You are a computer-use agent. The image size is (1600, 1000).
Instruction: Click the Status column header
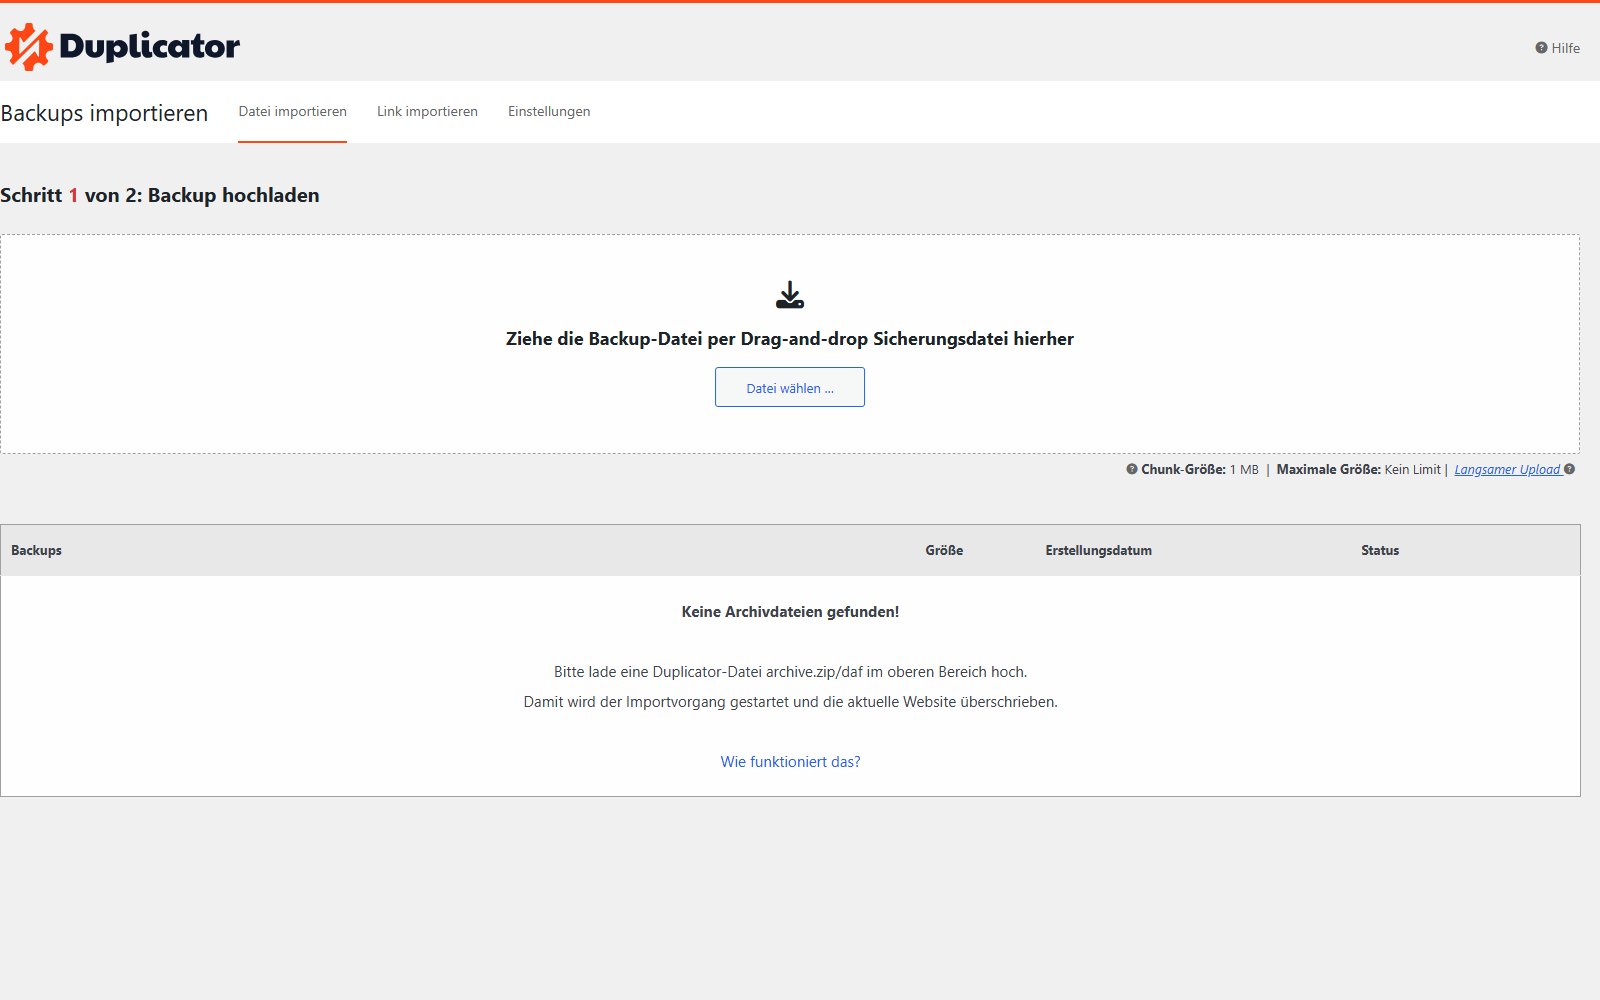(x=1380, y=550)
